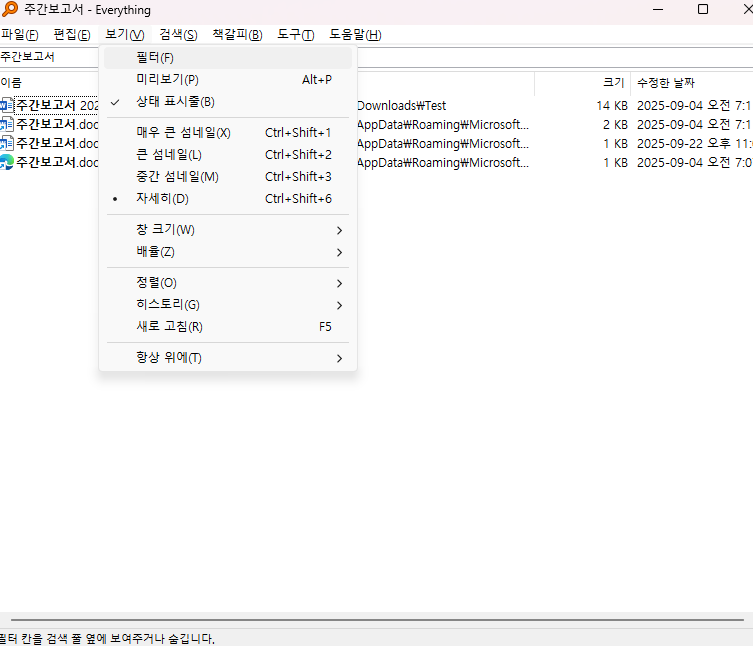Select date 2025-09-04 오전 7:0 cell

pos(694,163)
